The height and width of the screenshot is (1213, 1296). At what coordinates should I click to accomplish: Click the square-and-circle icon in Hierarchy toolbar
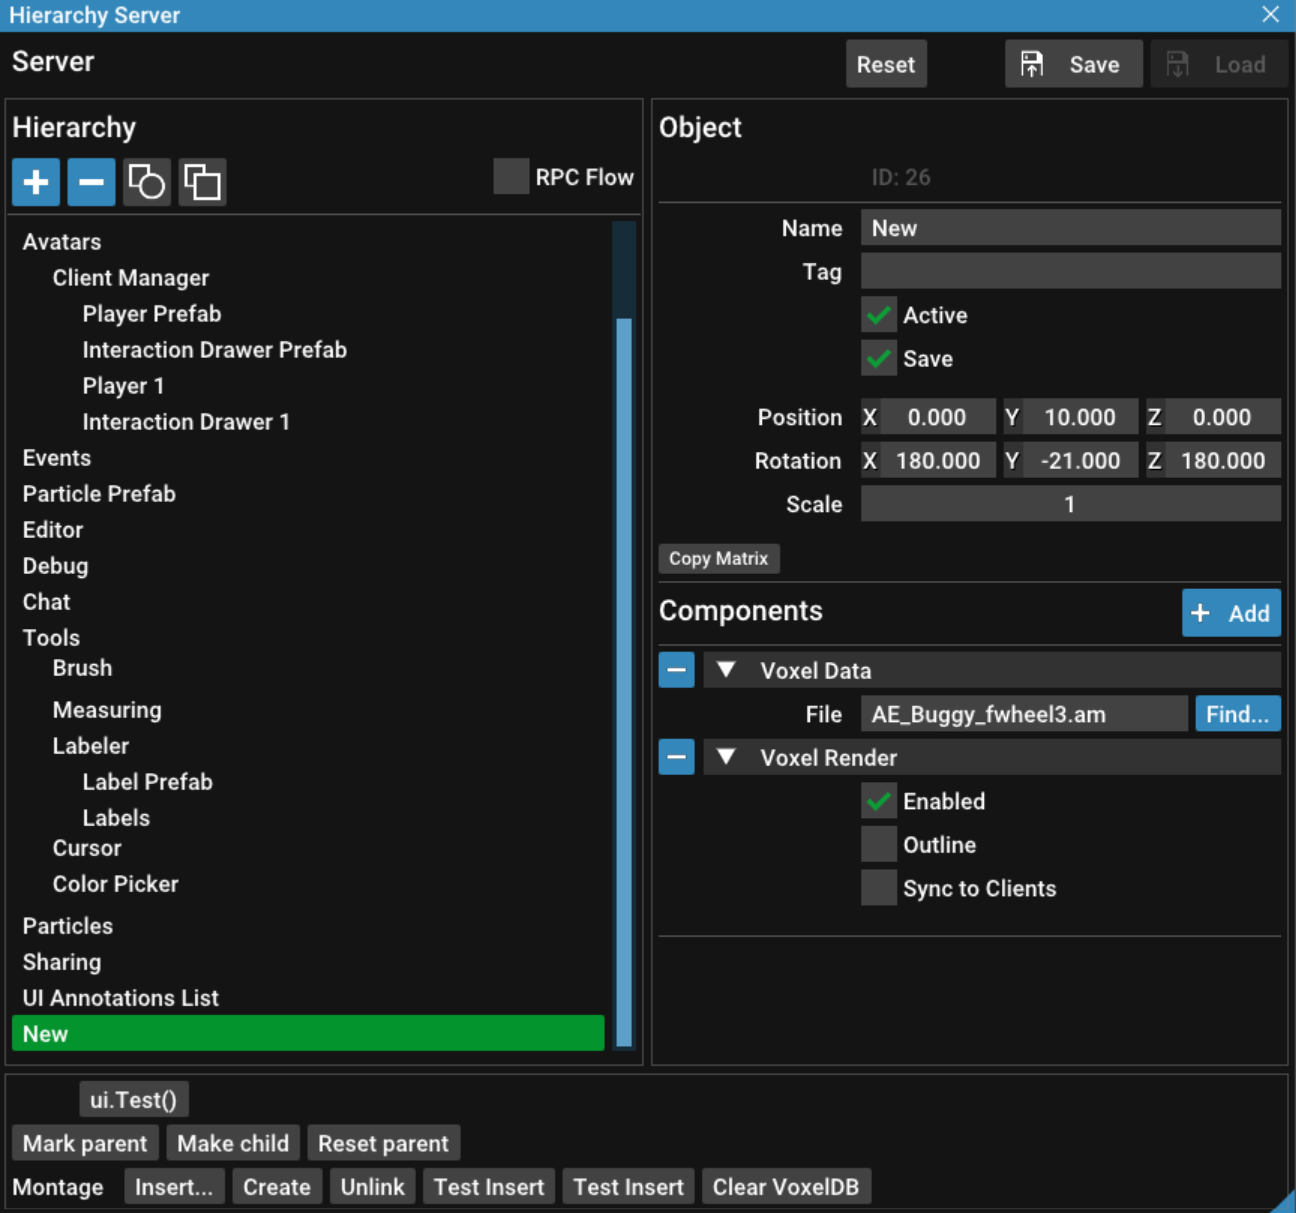[x=147, y=182]
